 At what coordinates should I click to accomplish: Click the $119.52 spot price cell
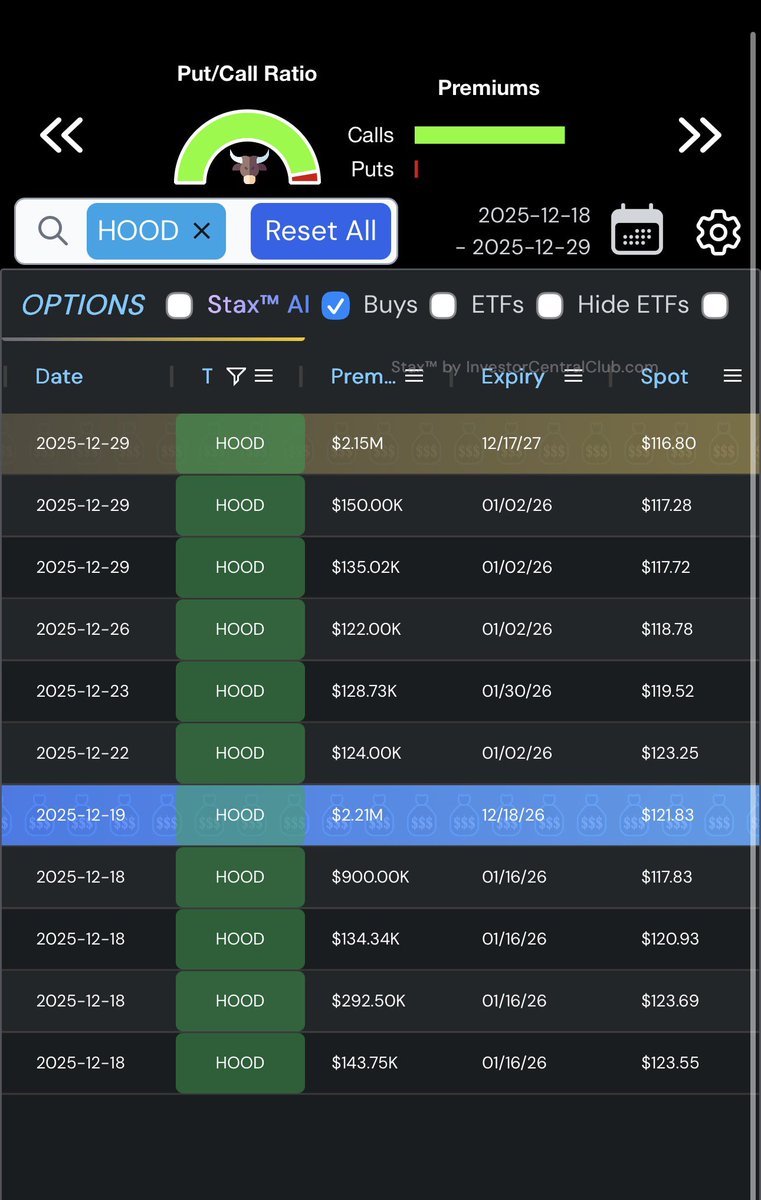click(x=667, y=691)
